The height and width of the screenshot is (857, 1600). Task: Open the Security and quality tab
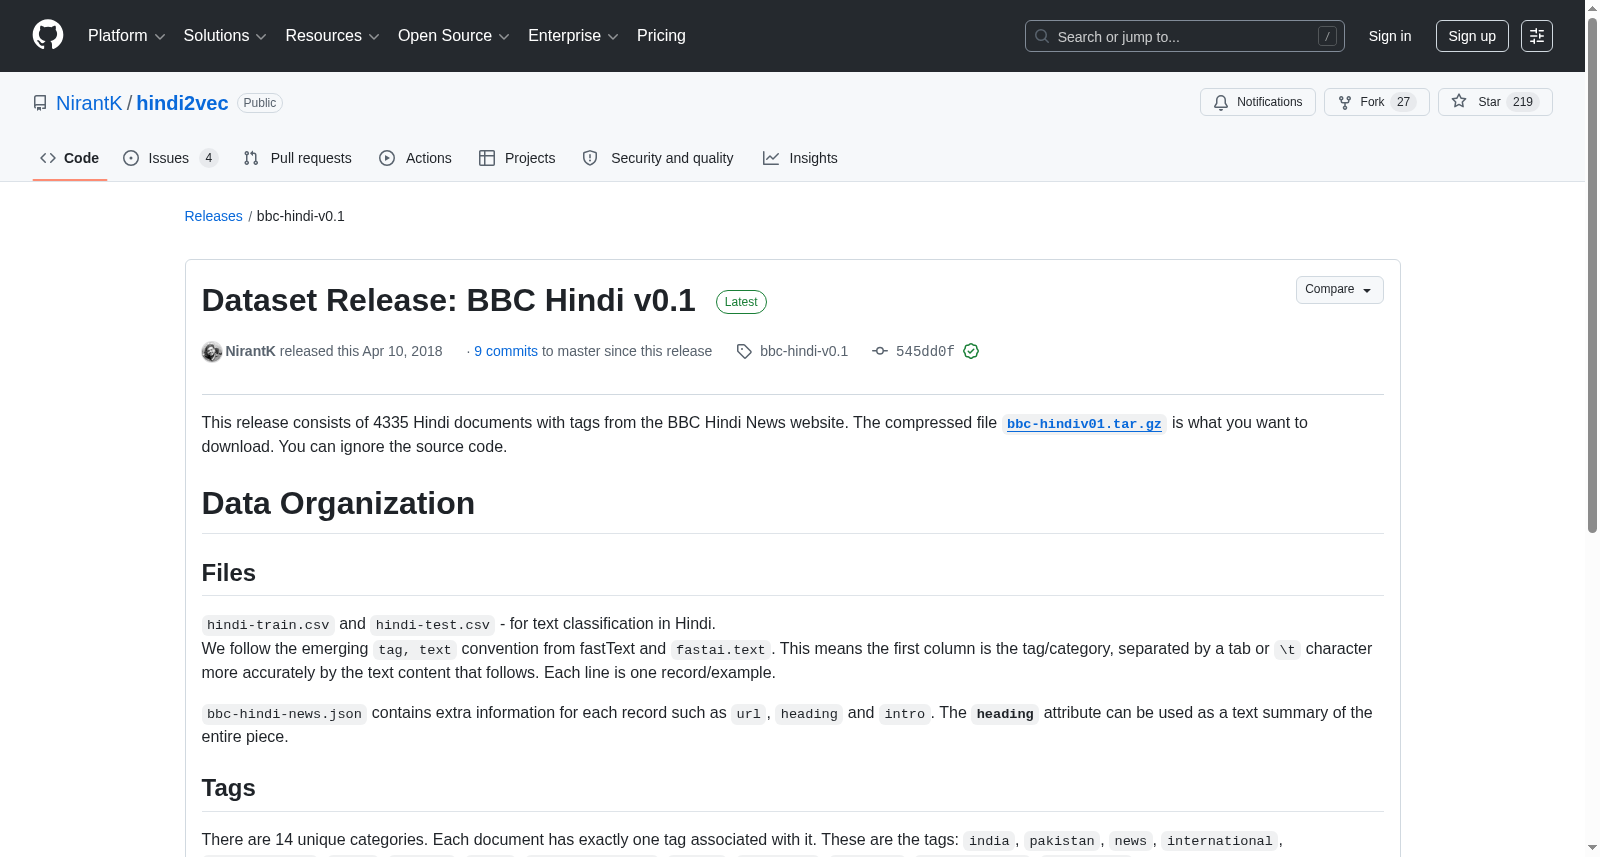[x=658, y=158]
